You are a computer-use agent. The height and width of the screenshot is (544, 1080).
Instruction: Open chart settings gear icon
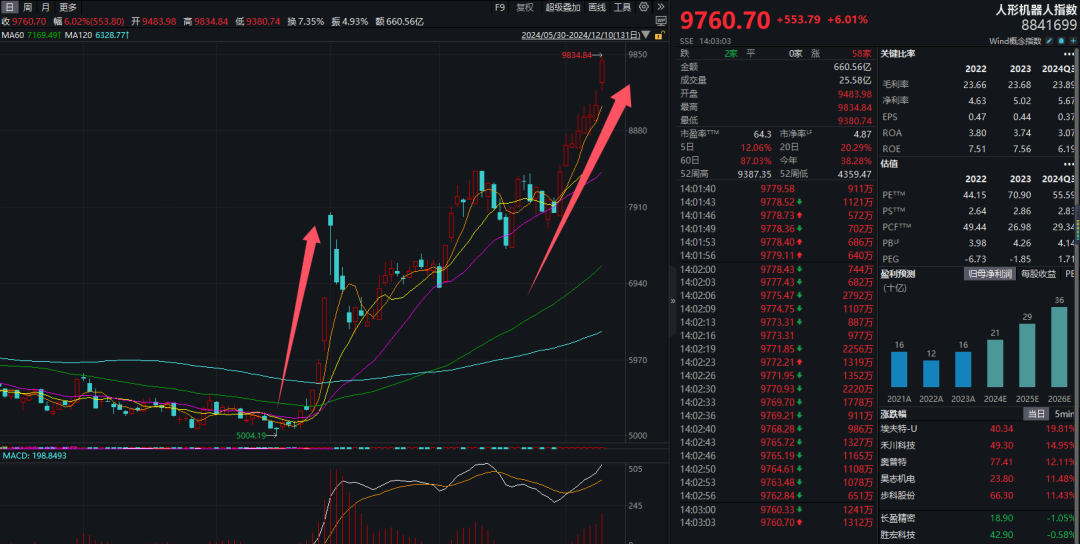(644, 7)
